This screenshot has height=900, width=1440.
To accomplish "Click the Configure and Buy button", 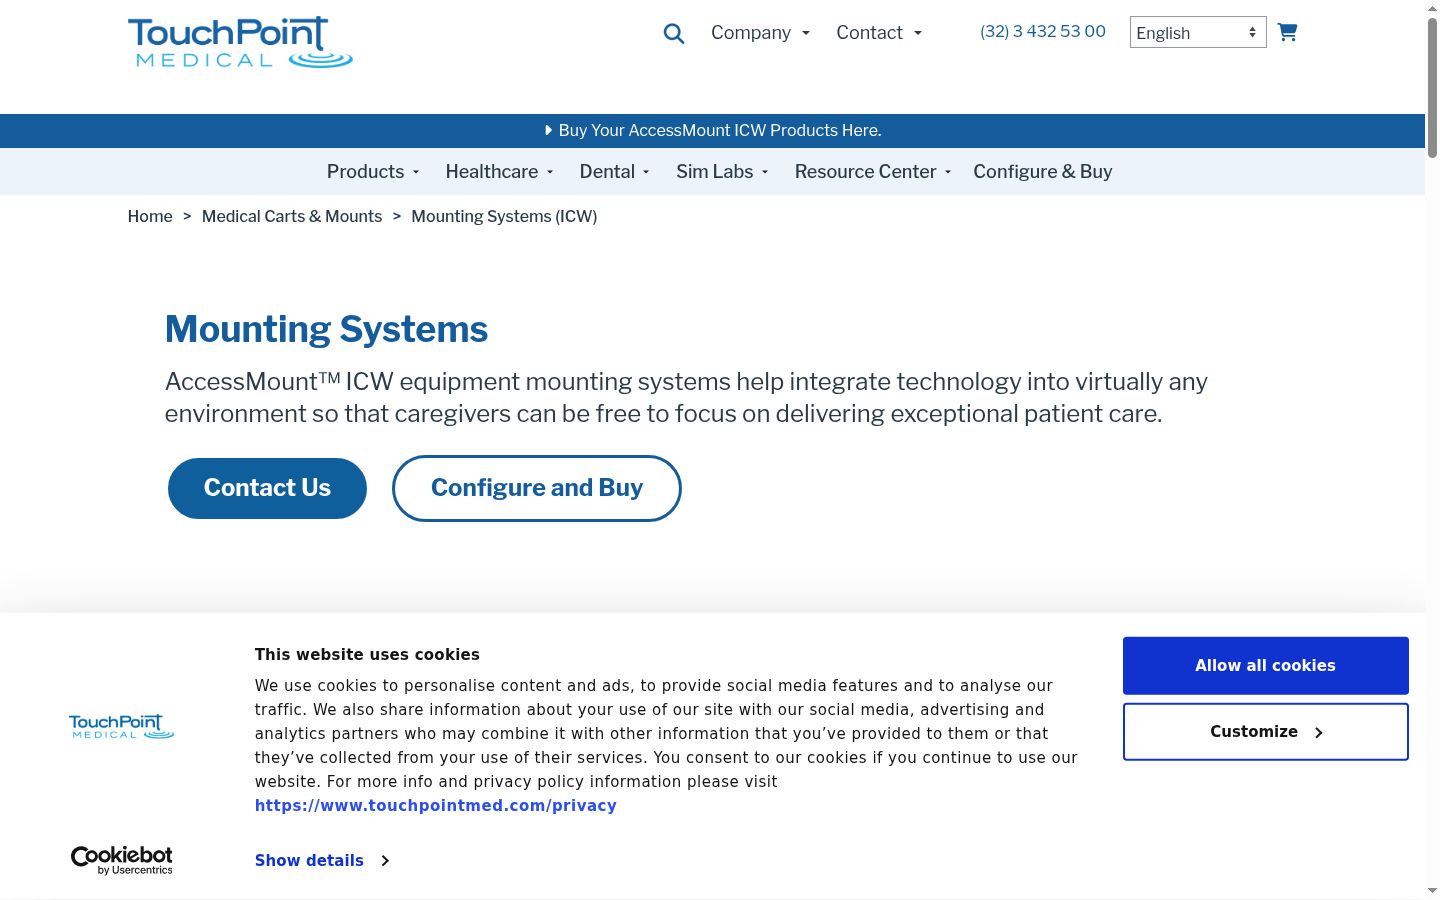I will [537, 488].
